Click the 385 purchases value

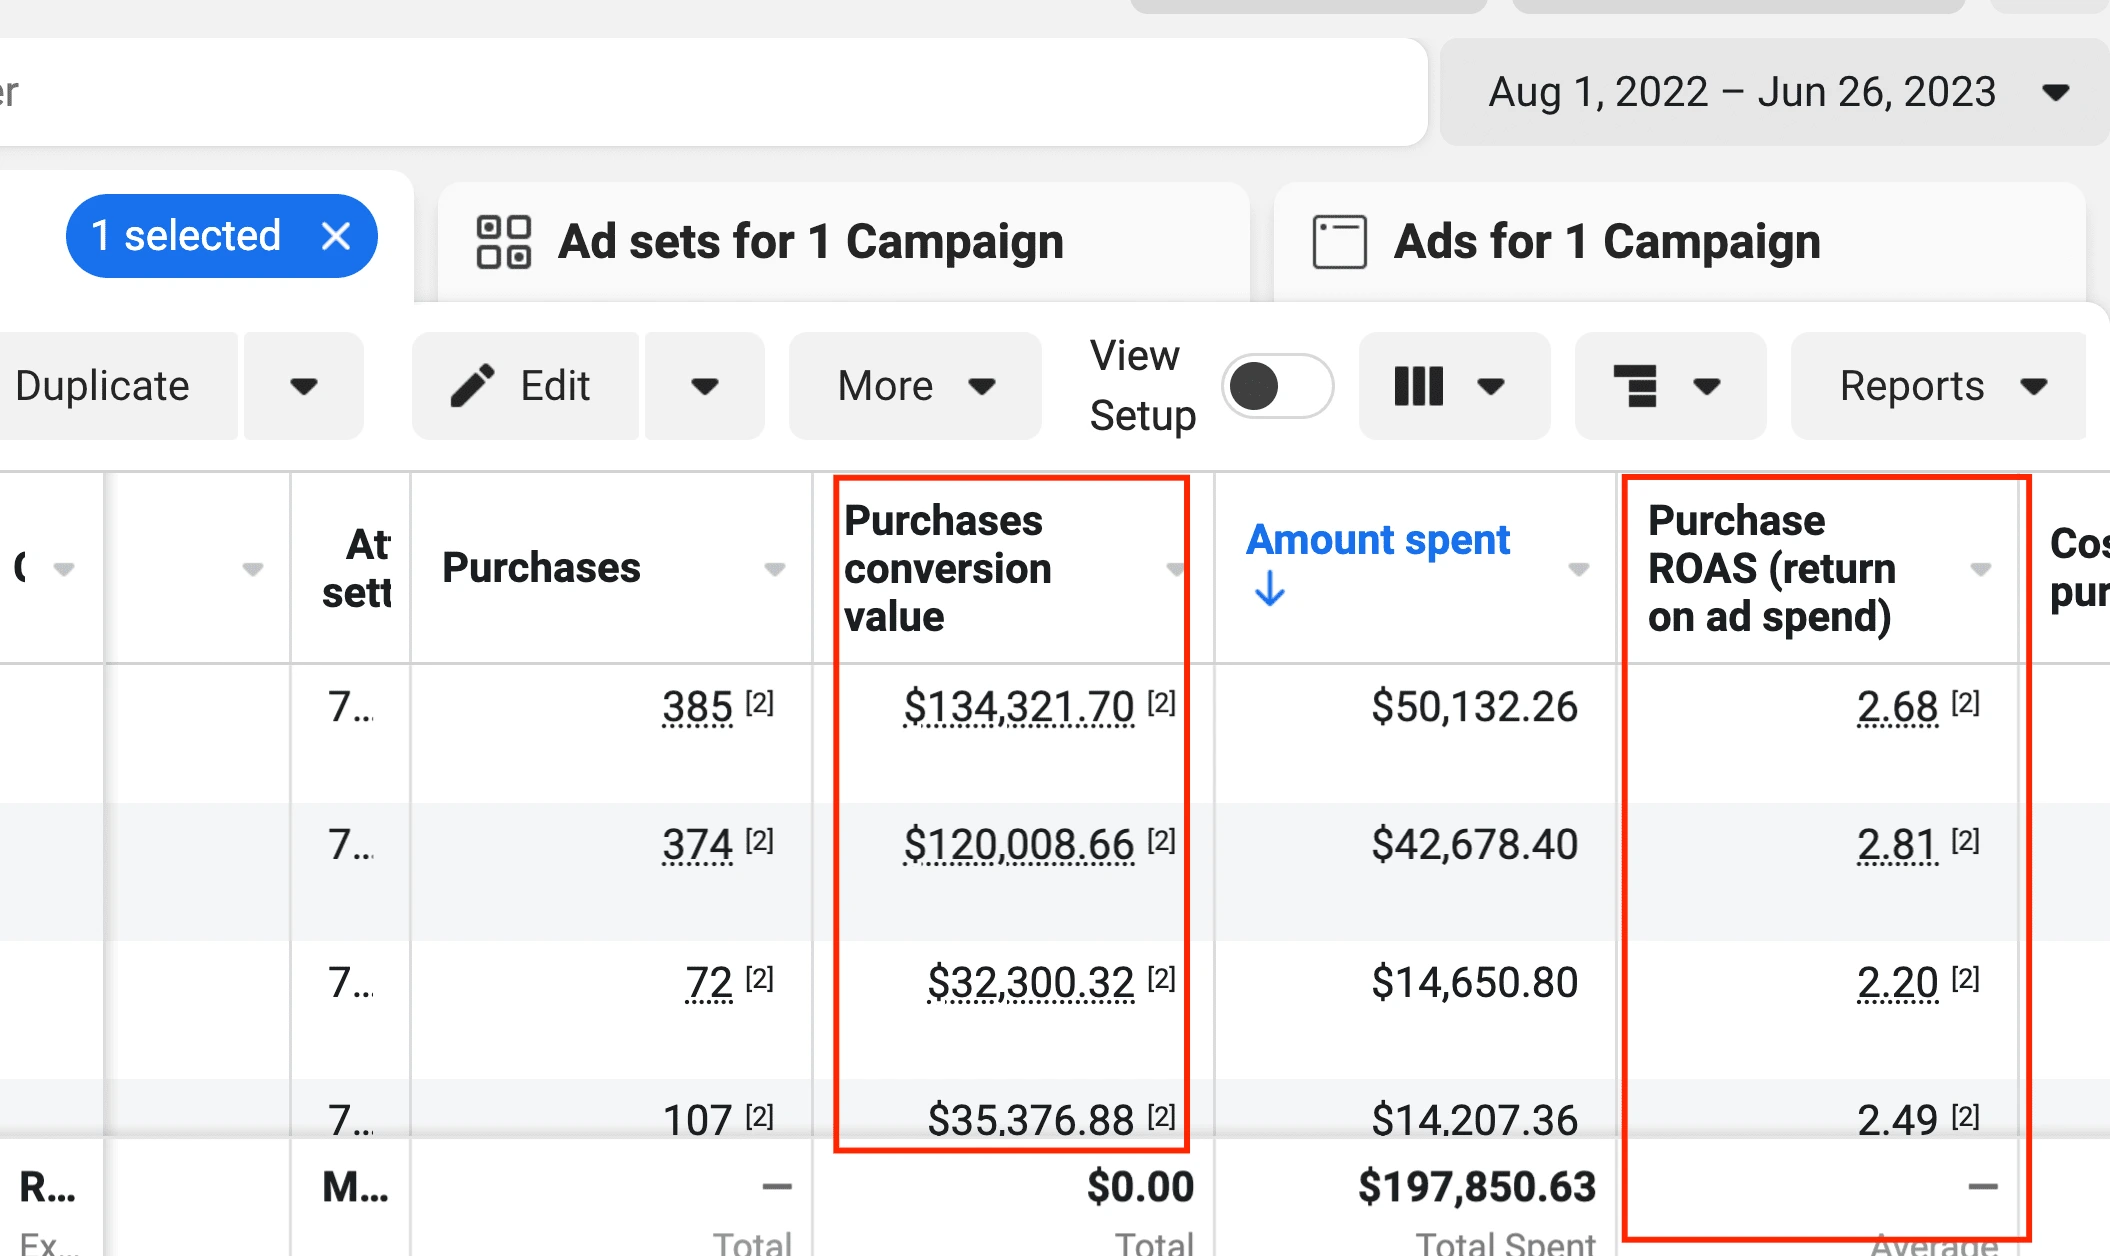click(x=697, y=707)
